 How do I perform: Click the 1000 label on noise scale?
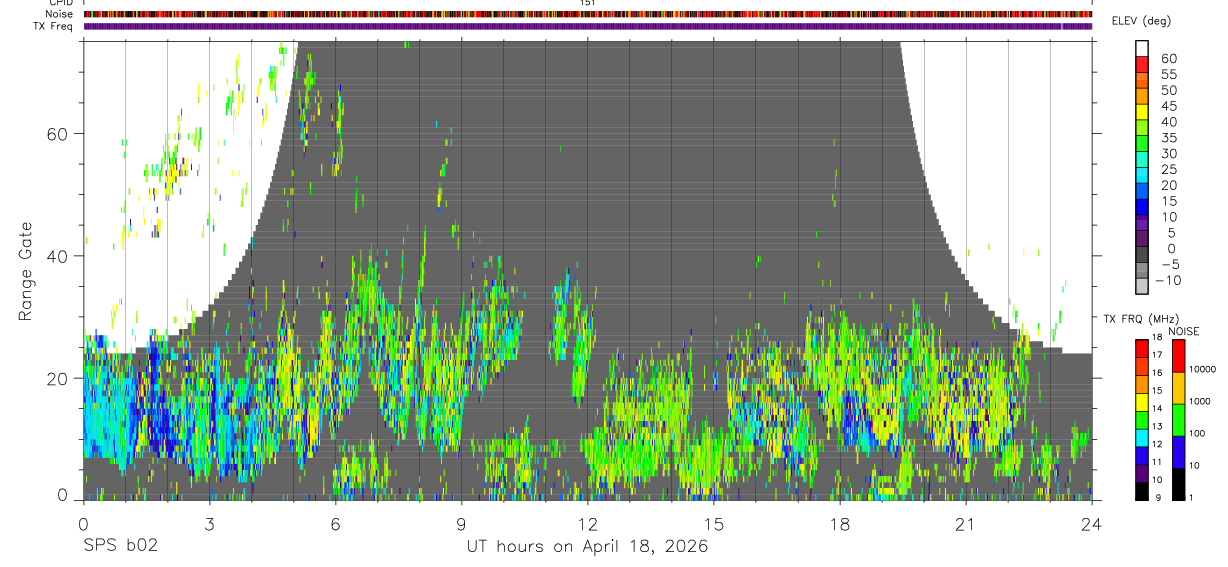(x=1199, y=402)
